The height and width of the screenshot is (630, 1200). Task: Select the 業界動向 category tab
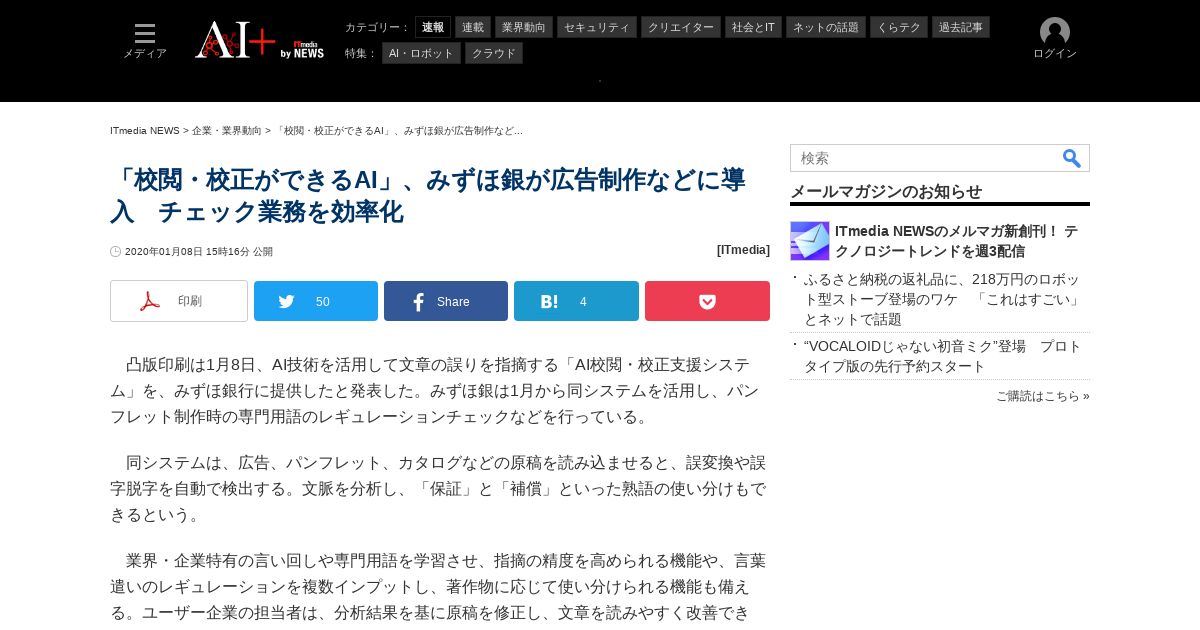click(524, 27)
